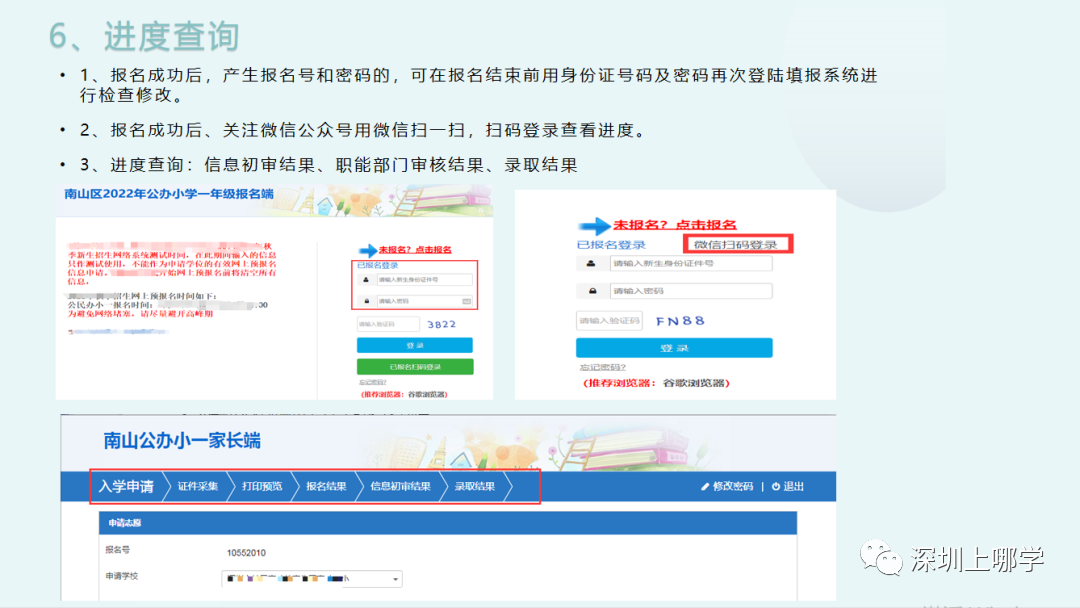Choose the 微信扫码登录 option

coord(737,244)
